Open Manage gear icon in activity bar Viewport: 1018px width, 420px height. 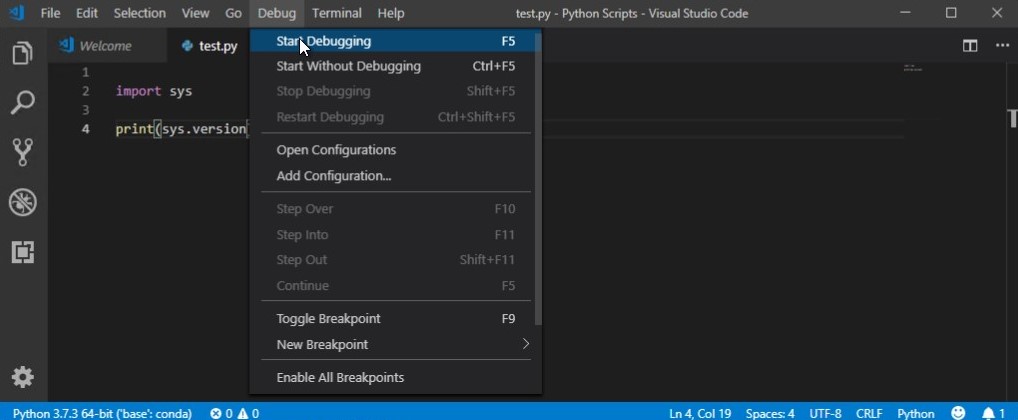23,377
